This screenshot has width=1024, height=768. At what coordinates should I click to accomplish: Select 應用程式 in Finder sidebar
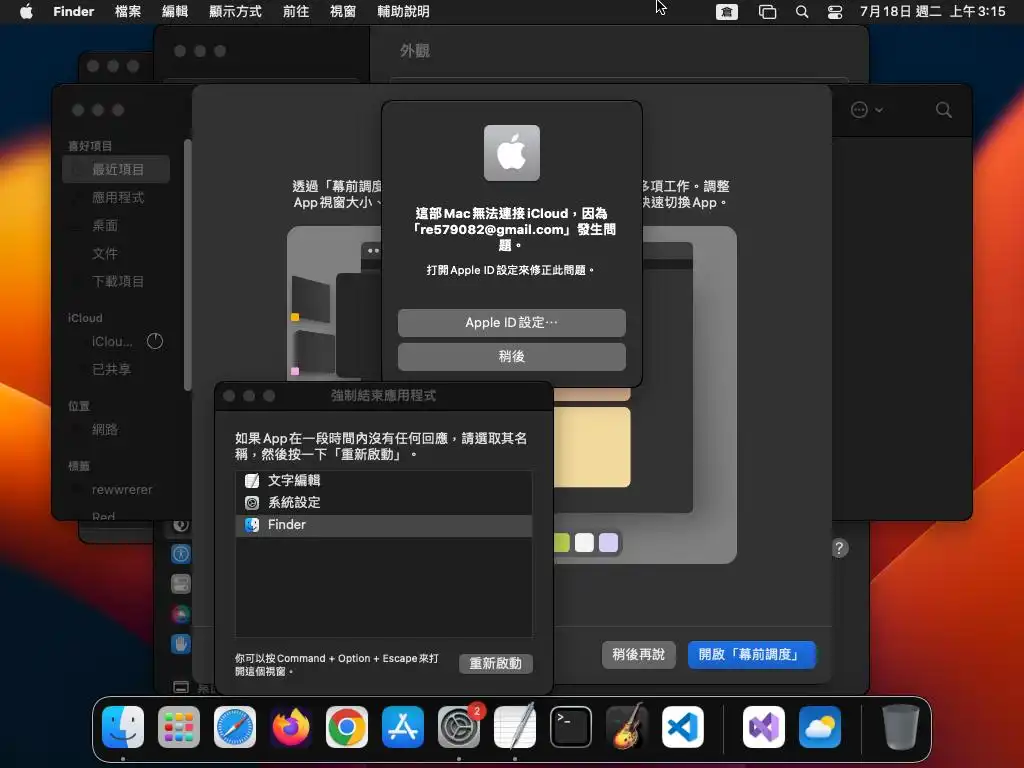click(x=116, y=197)
